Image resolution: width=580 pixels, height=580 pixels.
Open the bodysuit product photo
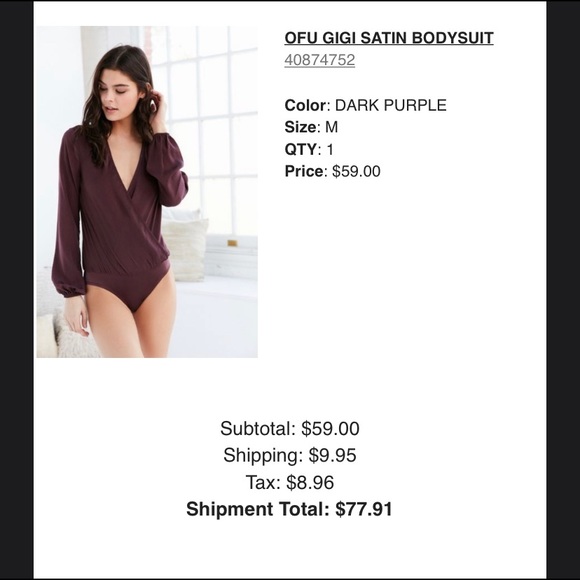(147, 192)
